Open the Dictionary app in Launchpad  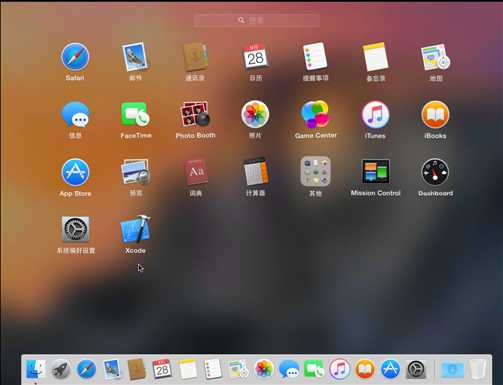[x=196, y=172]
